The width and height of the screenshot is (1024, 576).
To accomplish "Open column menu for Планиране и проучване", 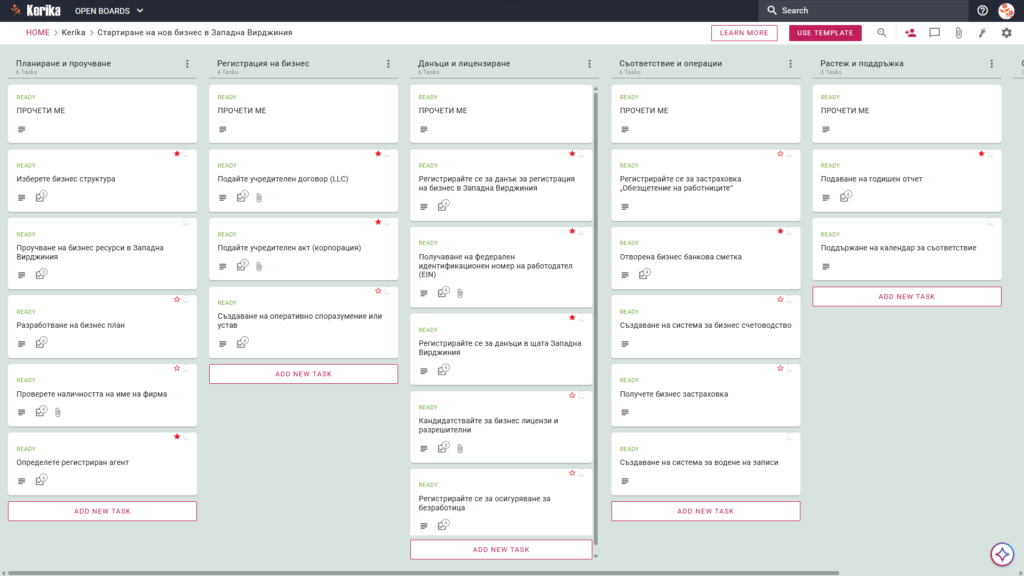I will 187,64.
